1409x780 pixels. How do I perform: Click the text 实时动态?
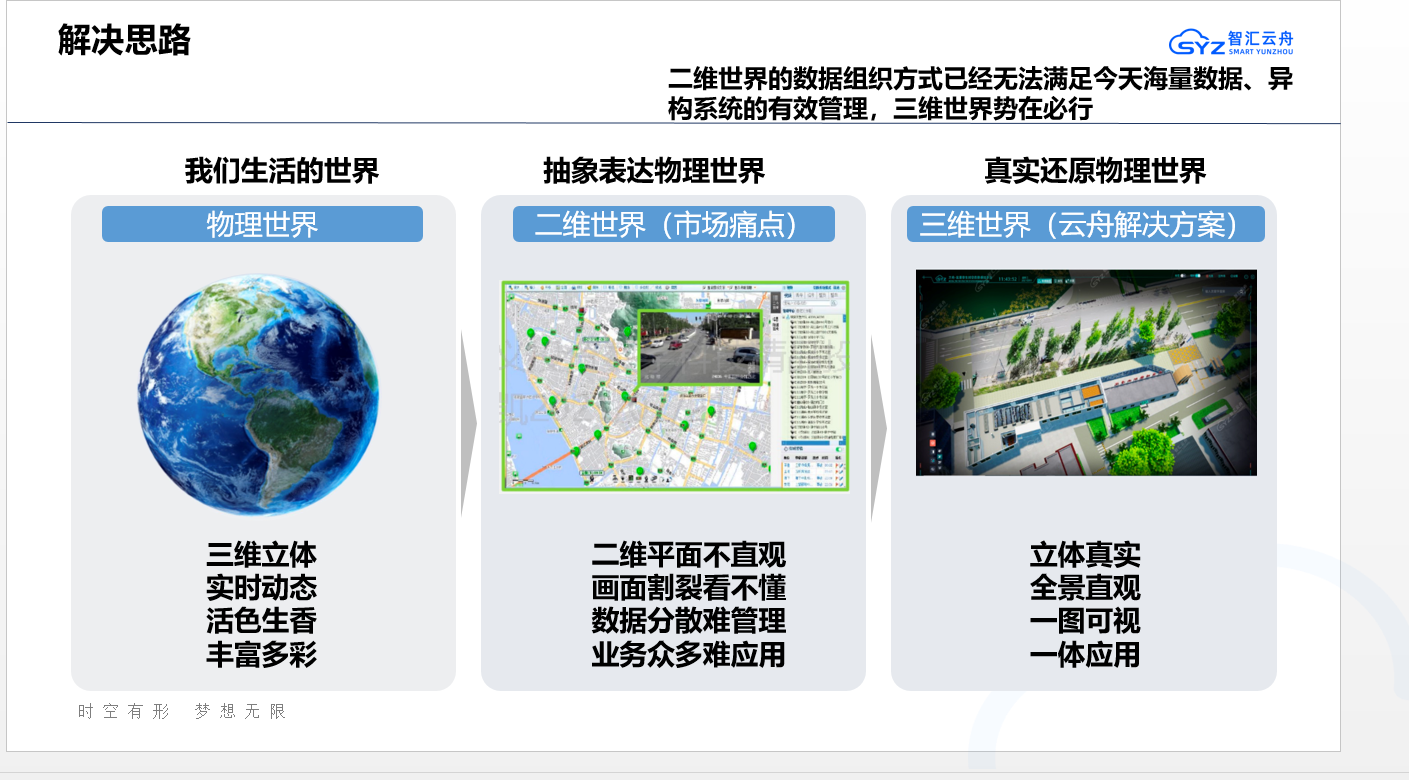[x=262, y=588]
